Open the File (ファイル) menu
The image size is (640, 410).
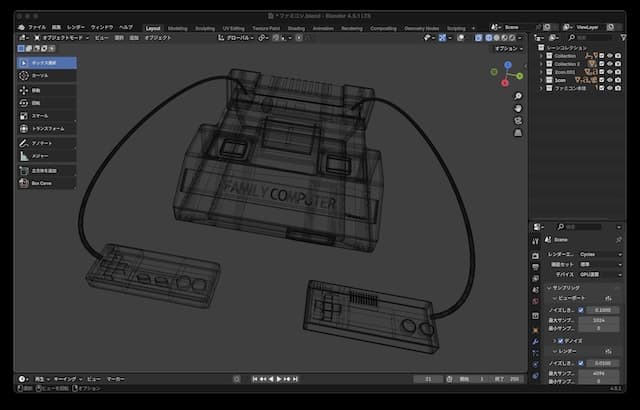pyautogui.click(x=37, y=27)
